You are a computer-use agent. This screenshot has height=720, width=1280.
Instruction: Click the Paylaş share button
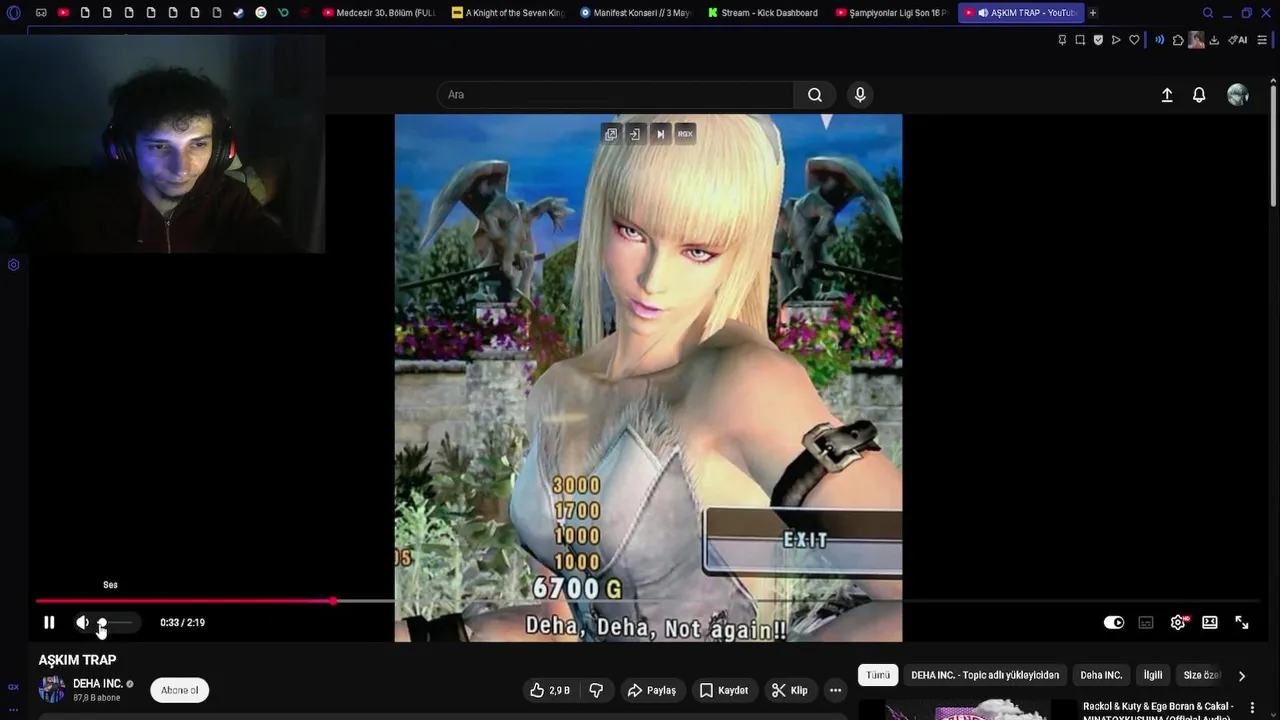click(x=651, y=690)
